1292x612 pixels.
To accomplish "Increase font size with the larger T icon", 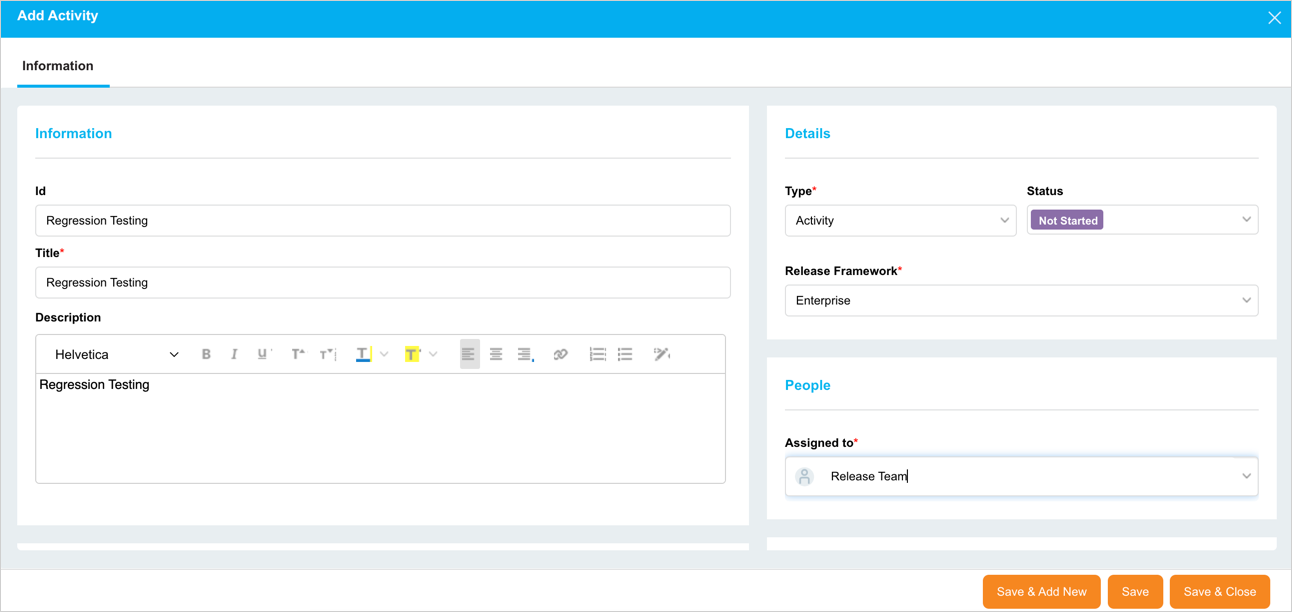I will [297, 354].
